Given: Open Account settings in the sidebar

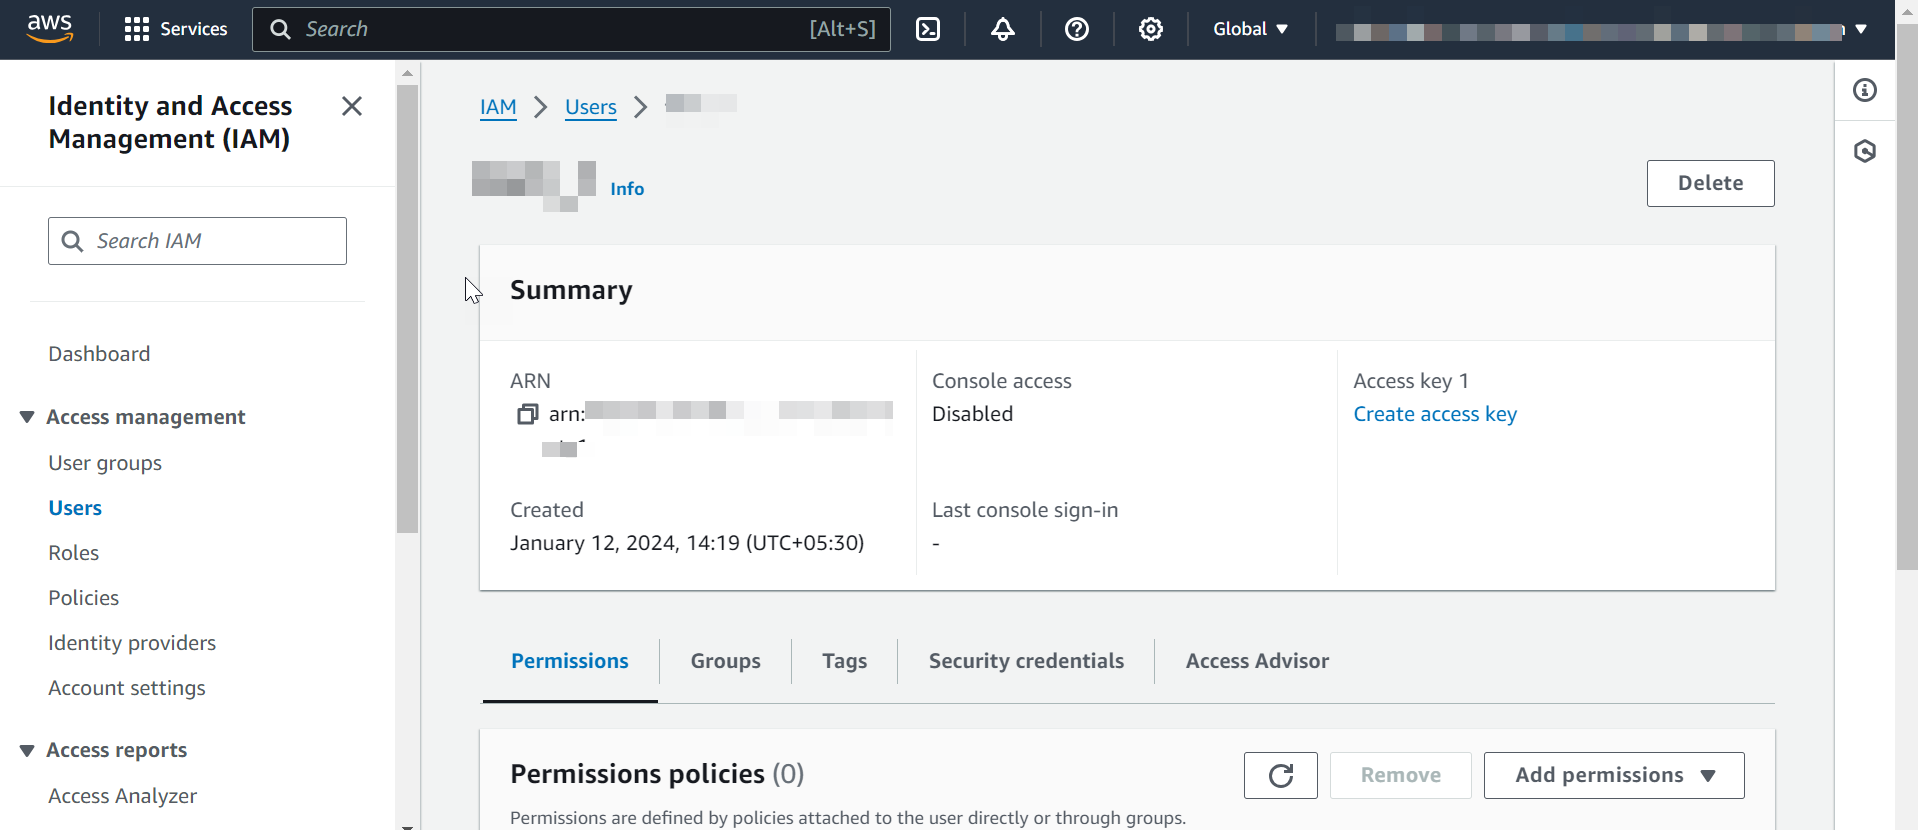Looking at the screenshot, I should coord(127,688).
